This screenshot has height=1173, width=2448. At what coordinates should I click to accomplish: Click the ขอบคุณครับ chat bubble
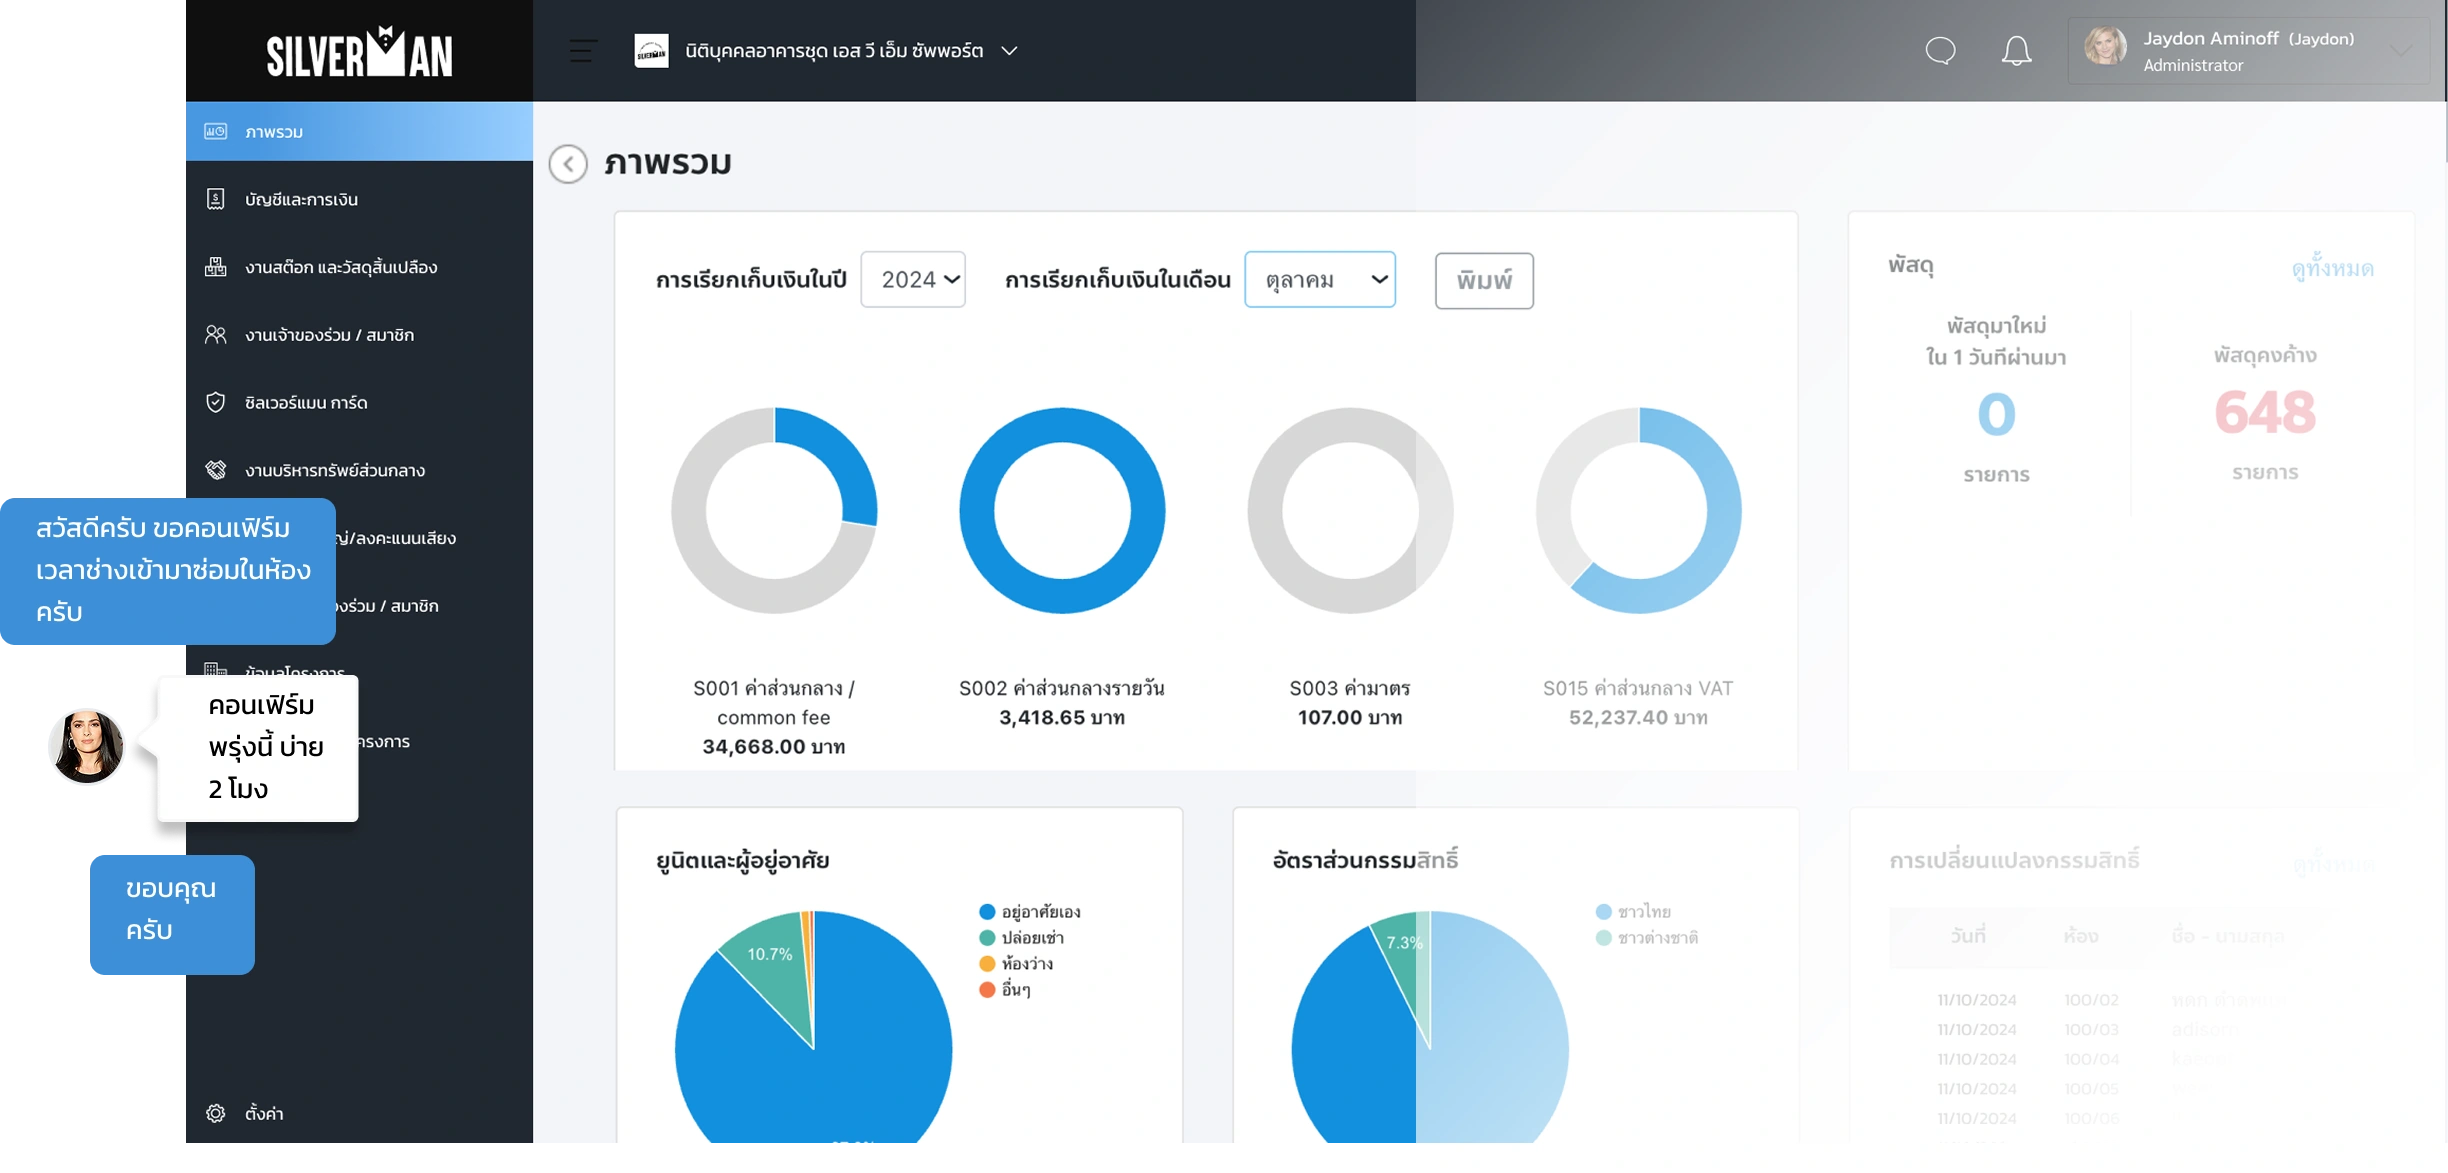pyautogui.click(x=172, y=914)
